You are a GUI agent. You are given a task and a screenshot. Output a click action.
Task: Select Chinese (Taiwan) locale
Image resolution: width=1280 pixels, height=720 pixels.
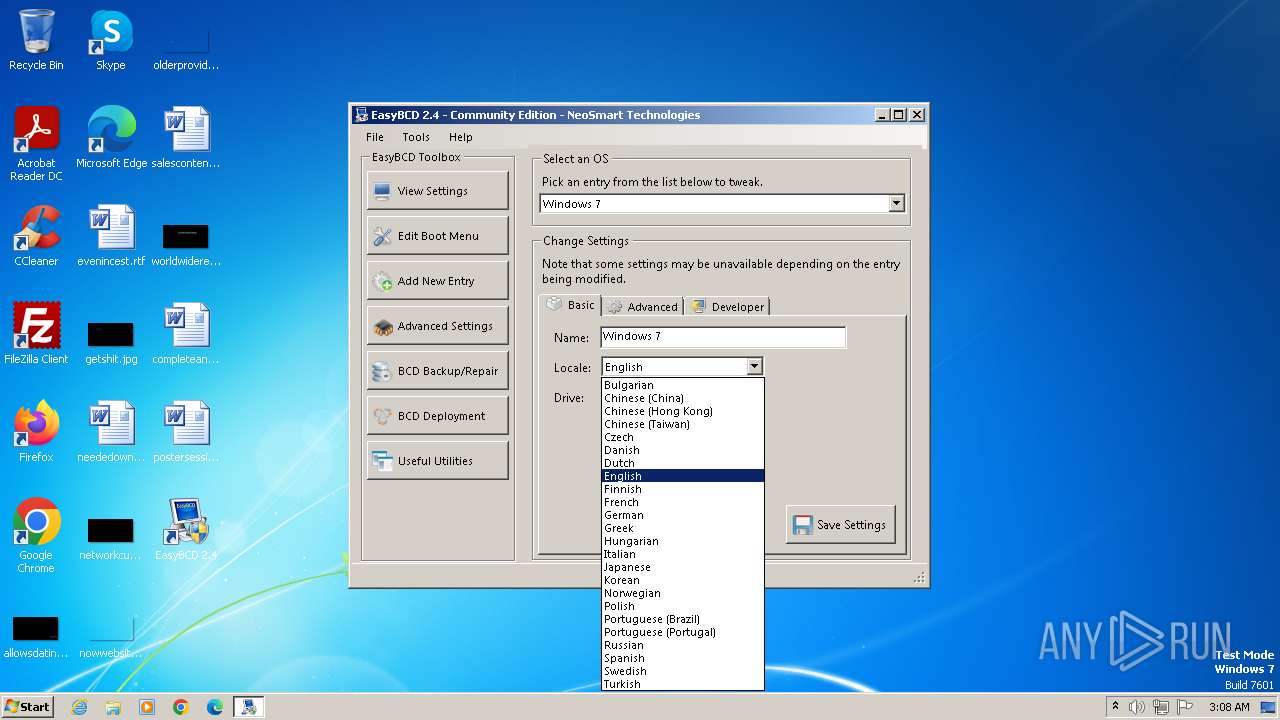[683, 424]
